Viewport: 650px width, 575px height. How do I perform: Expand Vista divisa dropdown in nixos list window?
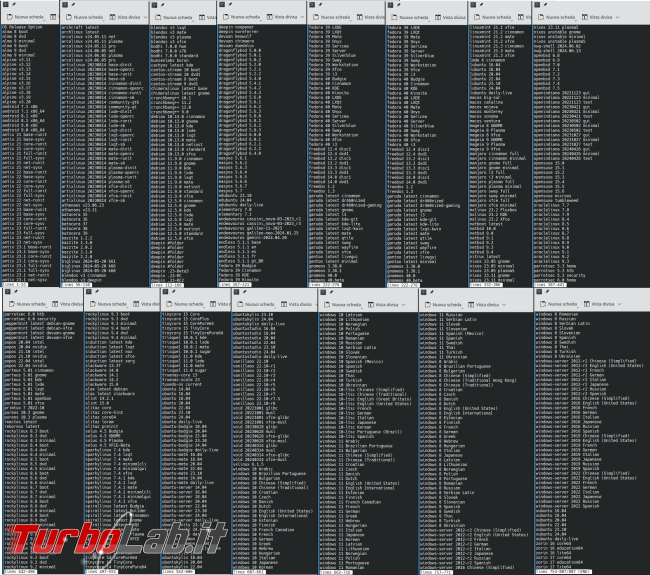(x=617, y=17)
